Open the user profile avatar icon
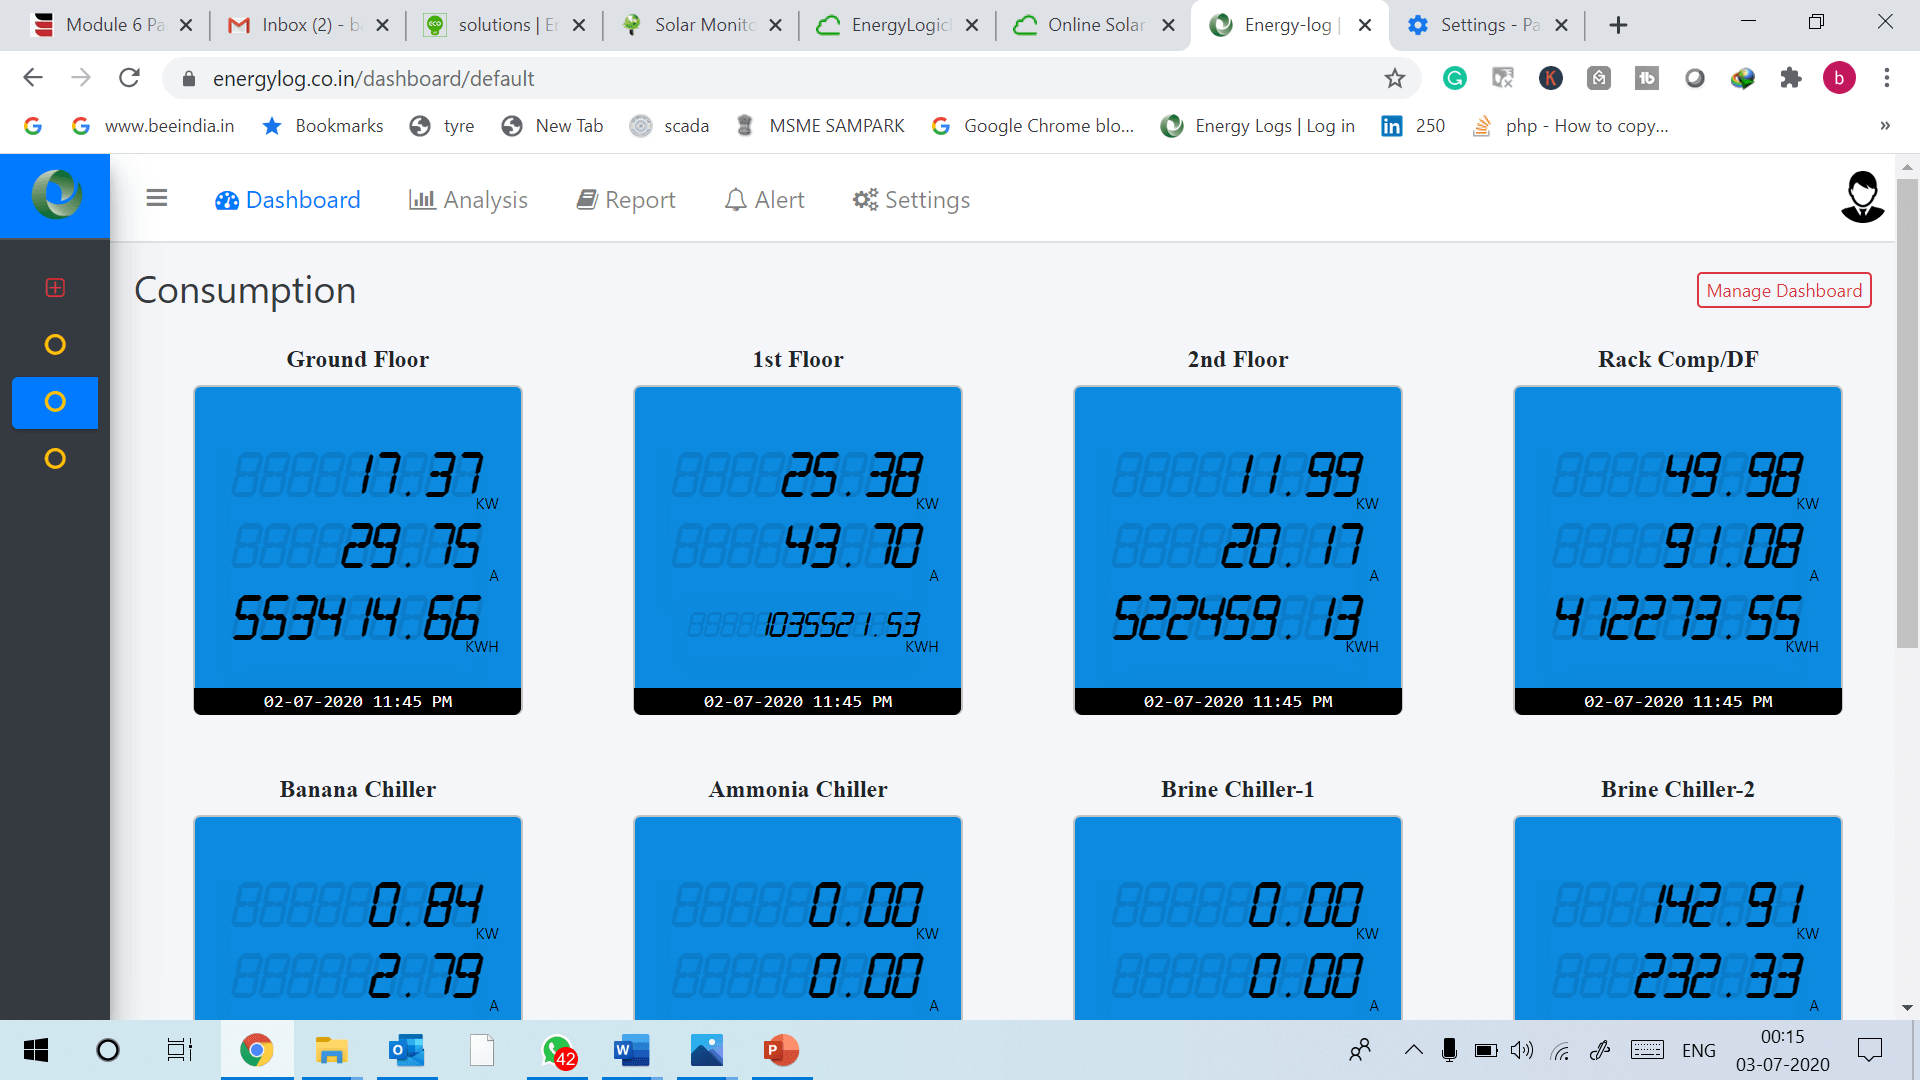The width and height of the screenshot is (1920, 1080). 1862,197
